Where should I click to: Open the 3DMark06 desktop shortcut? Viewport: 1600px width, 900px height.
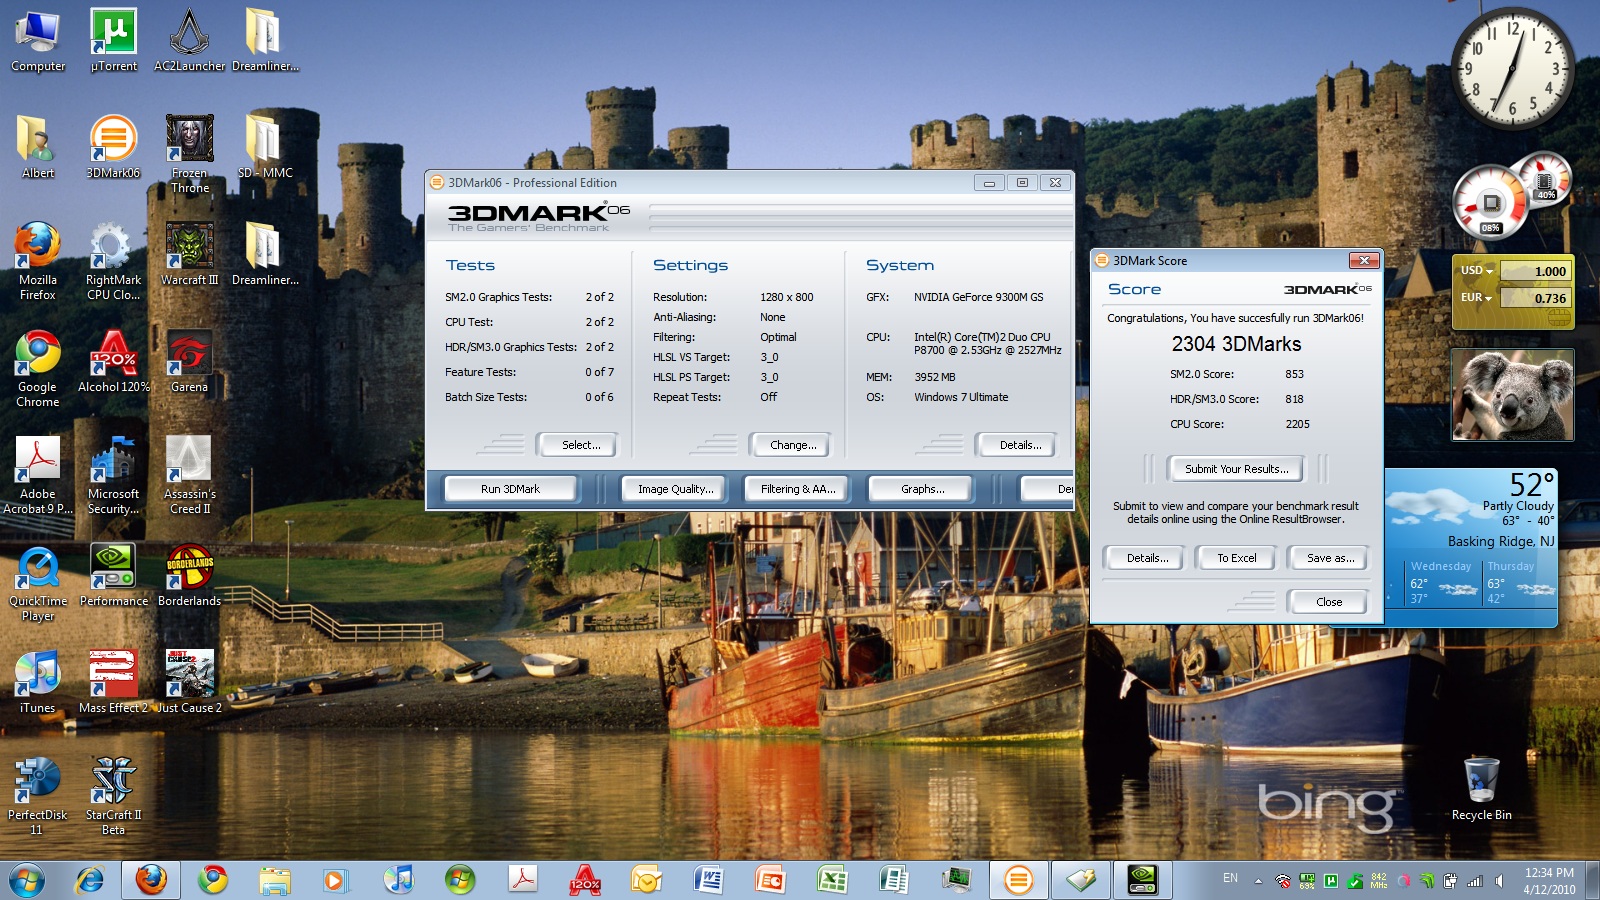(113, 140)
